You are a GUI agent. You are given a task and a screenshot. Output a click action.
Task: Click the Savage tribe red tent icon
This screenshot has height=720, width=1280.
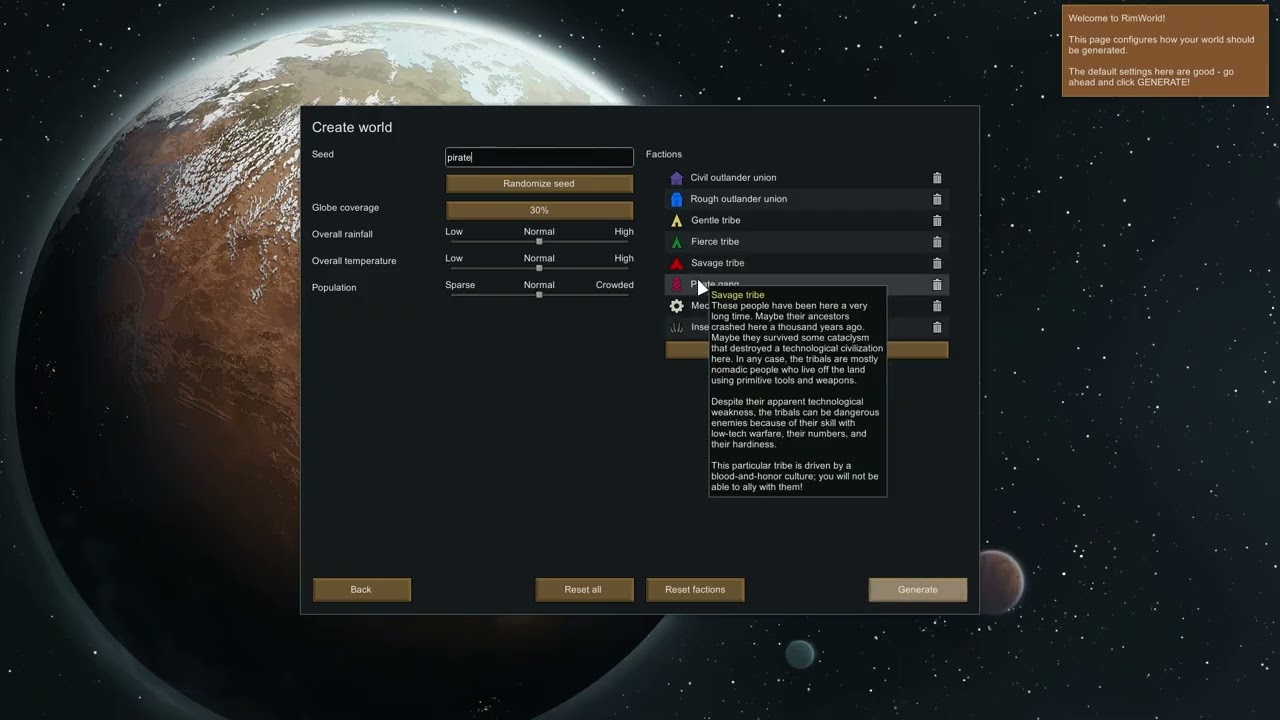click(676, 263)
